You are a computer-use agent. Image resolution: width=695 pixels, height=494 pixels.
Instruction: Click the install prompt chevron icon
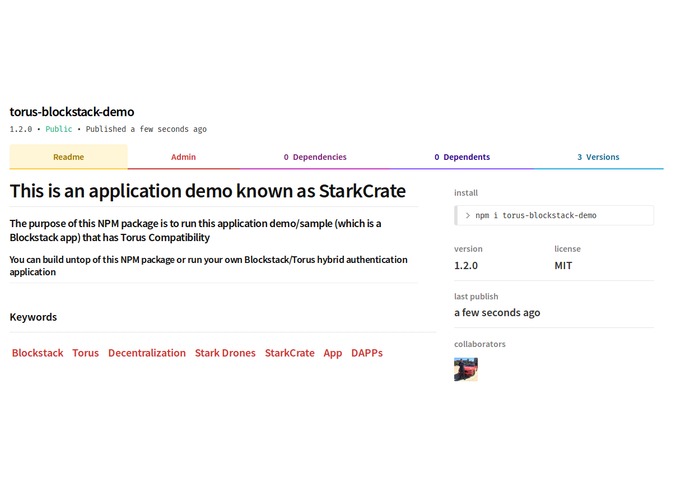(468, 215)
